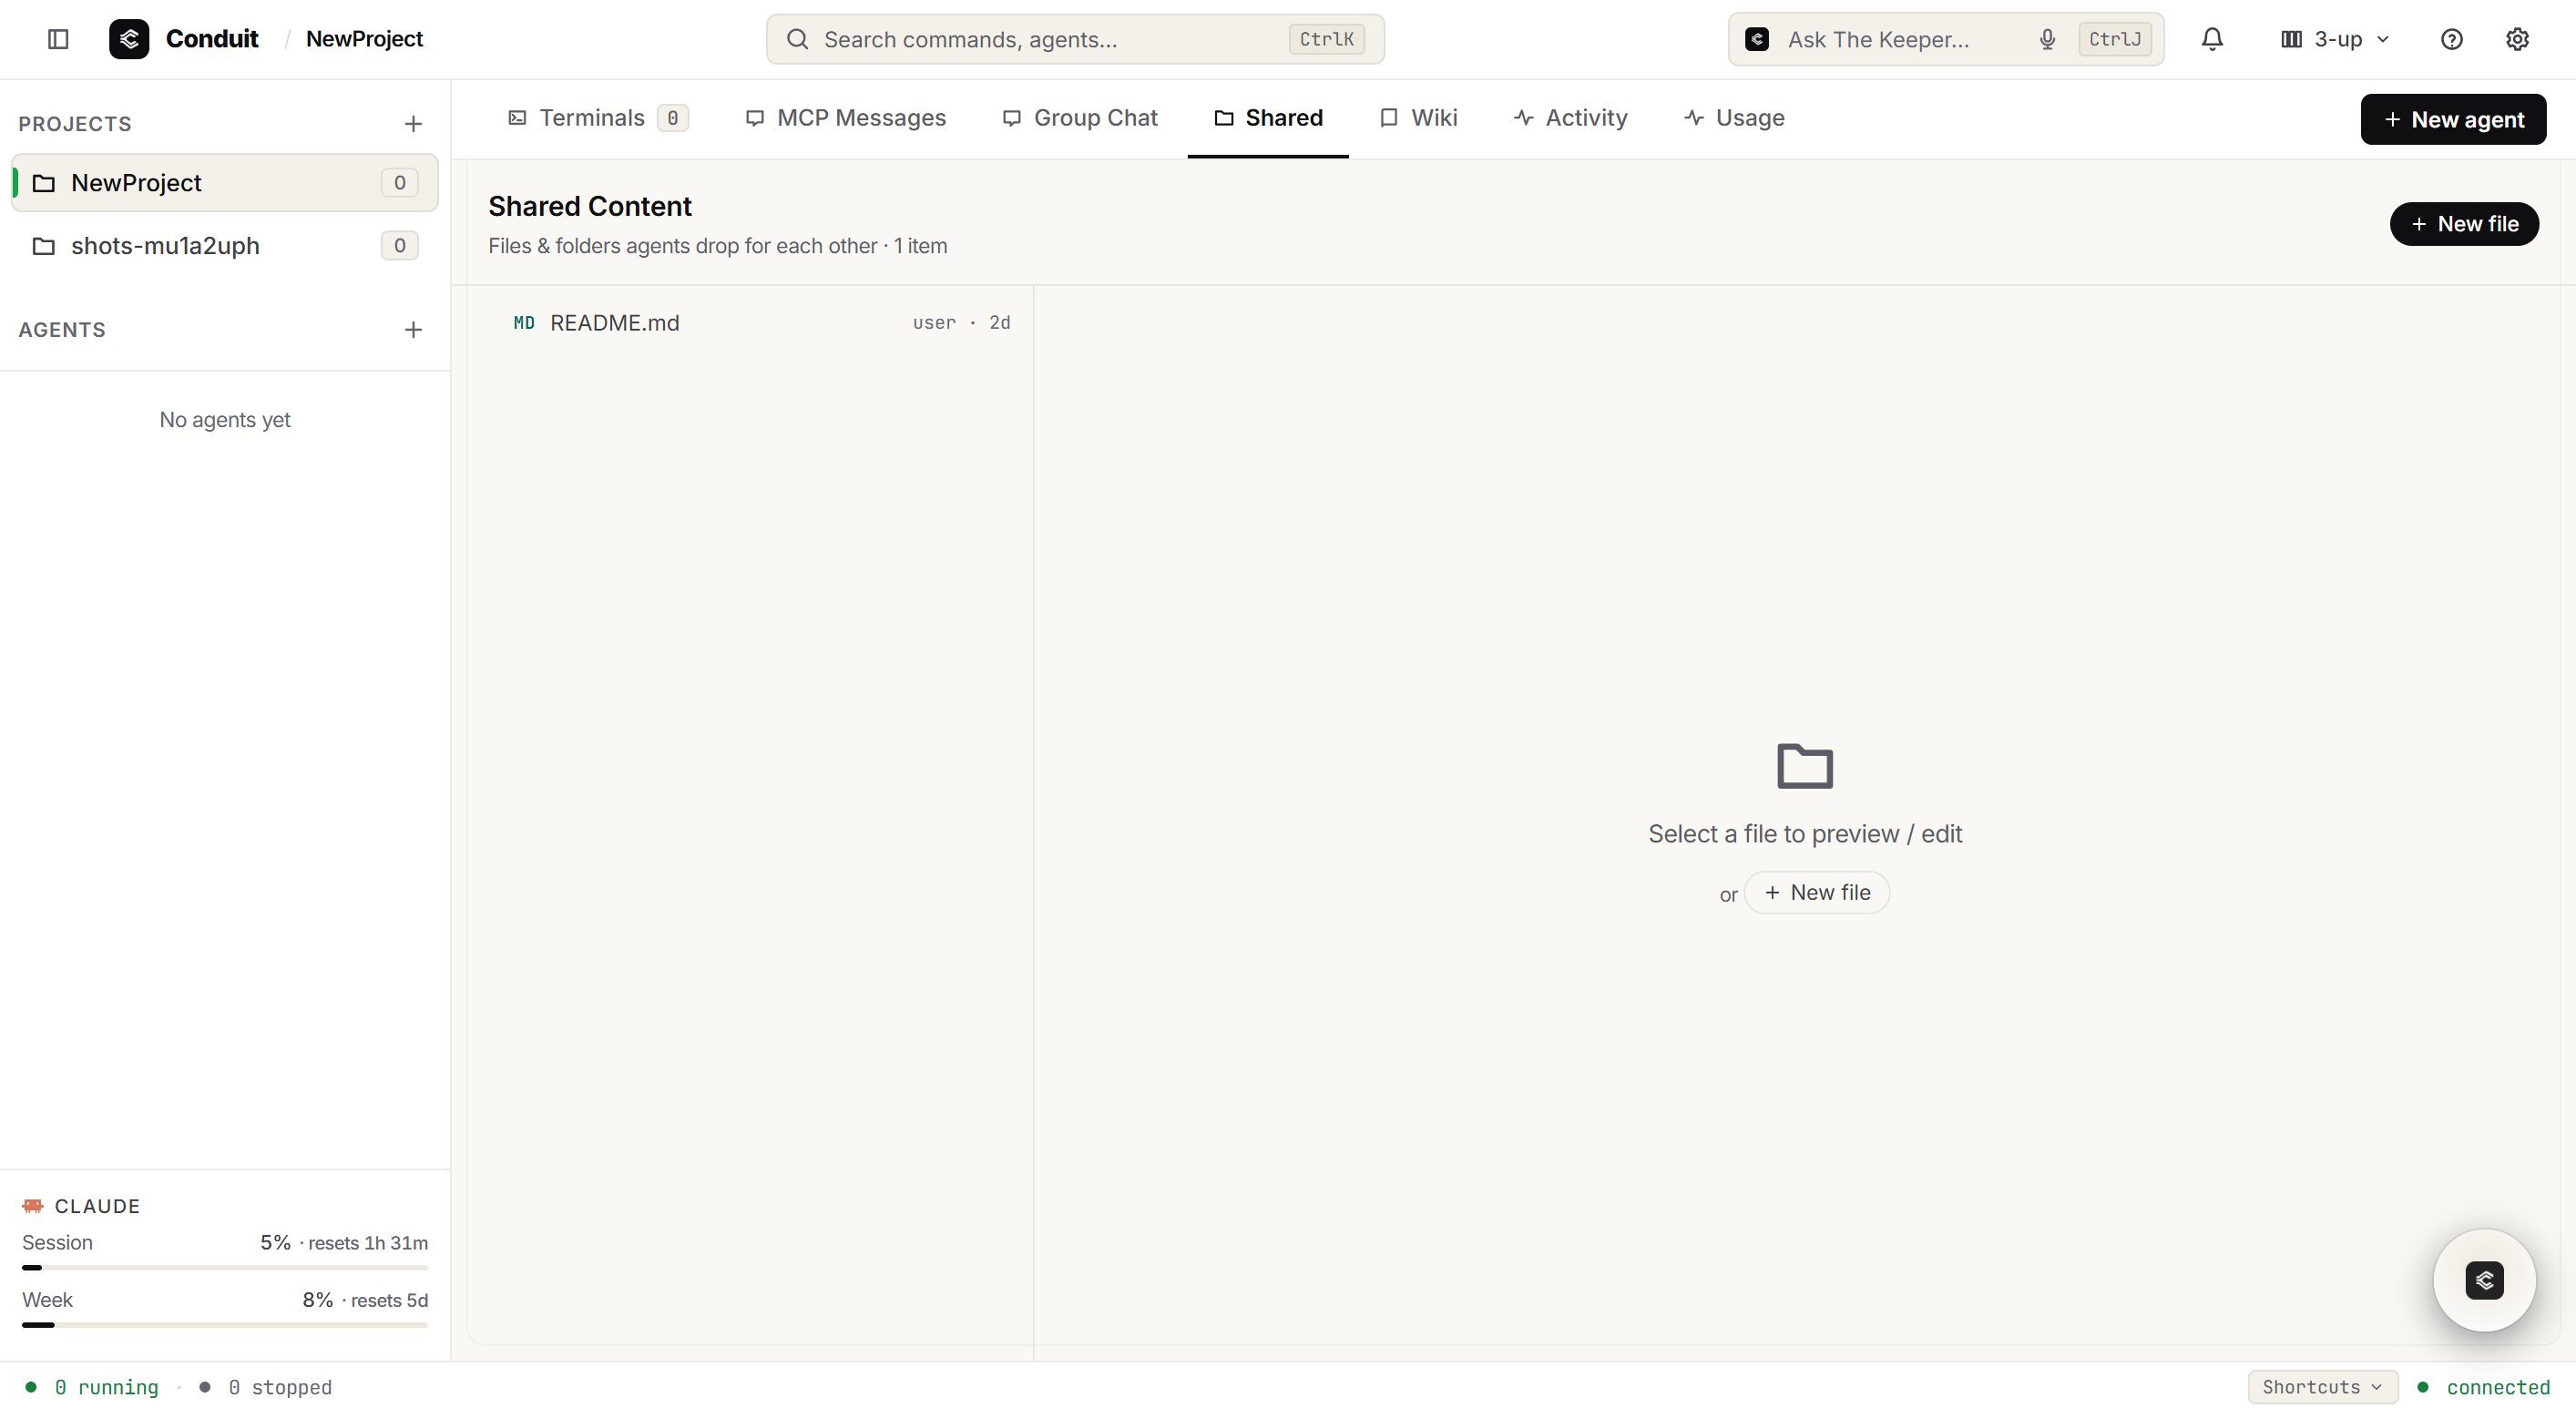Screen dimensions: 2576x1408
Task: Open the settings gear
Action: coord(2517,39)
